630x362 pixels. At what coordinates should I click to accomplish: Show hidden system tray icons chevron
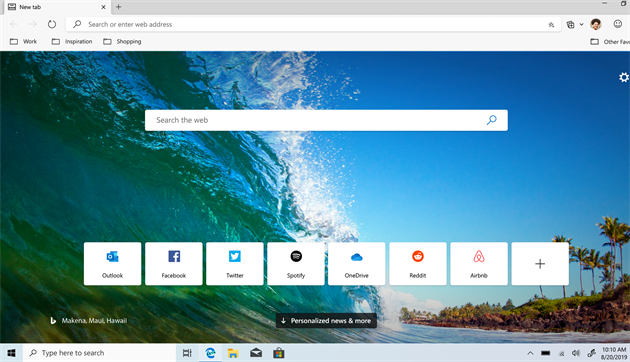click(x=530, y=353)
